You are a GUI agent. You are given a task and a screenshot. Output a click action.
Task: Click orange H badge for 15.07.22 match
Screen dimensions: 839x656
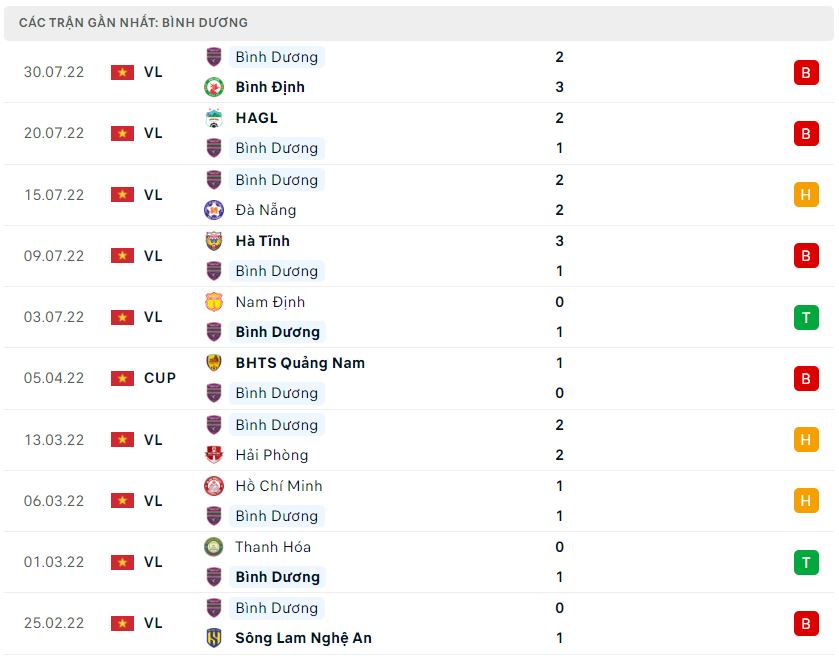click(x=806, y=195)
